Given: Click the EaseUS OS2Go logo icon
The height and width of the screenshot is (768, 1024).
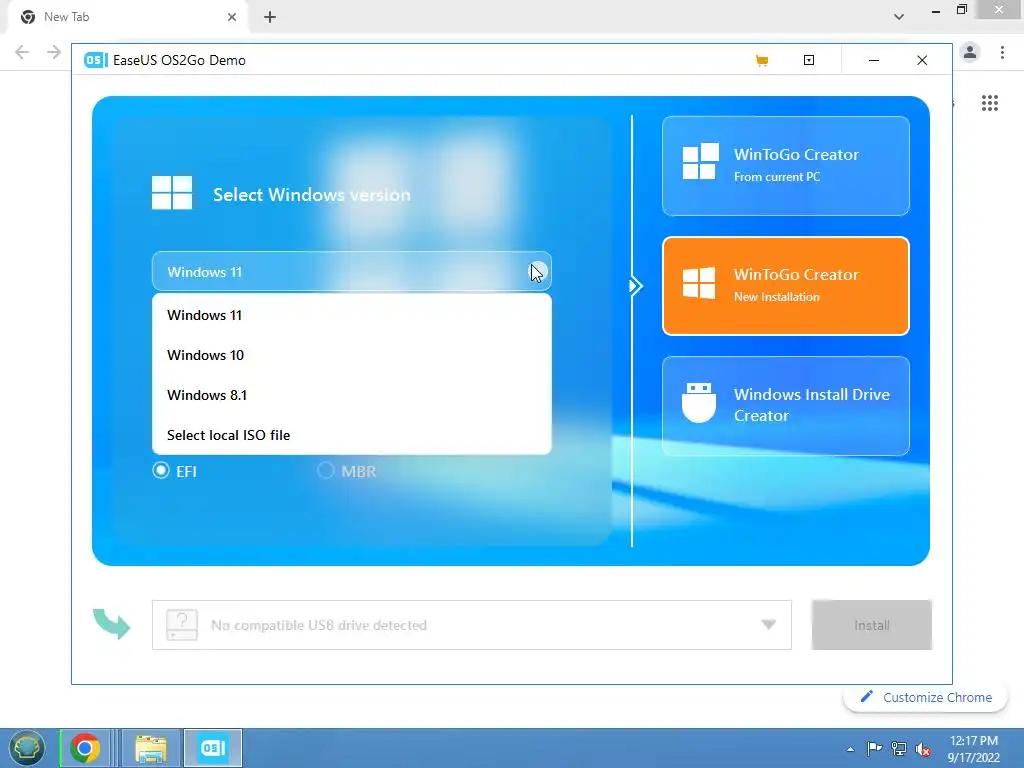Looking at the screenshot, I should (x=95, y=60).
